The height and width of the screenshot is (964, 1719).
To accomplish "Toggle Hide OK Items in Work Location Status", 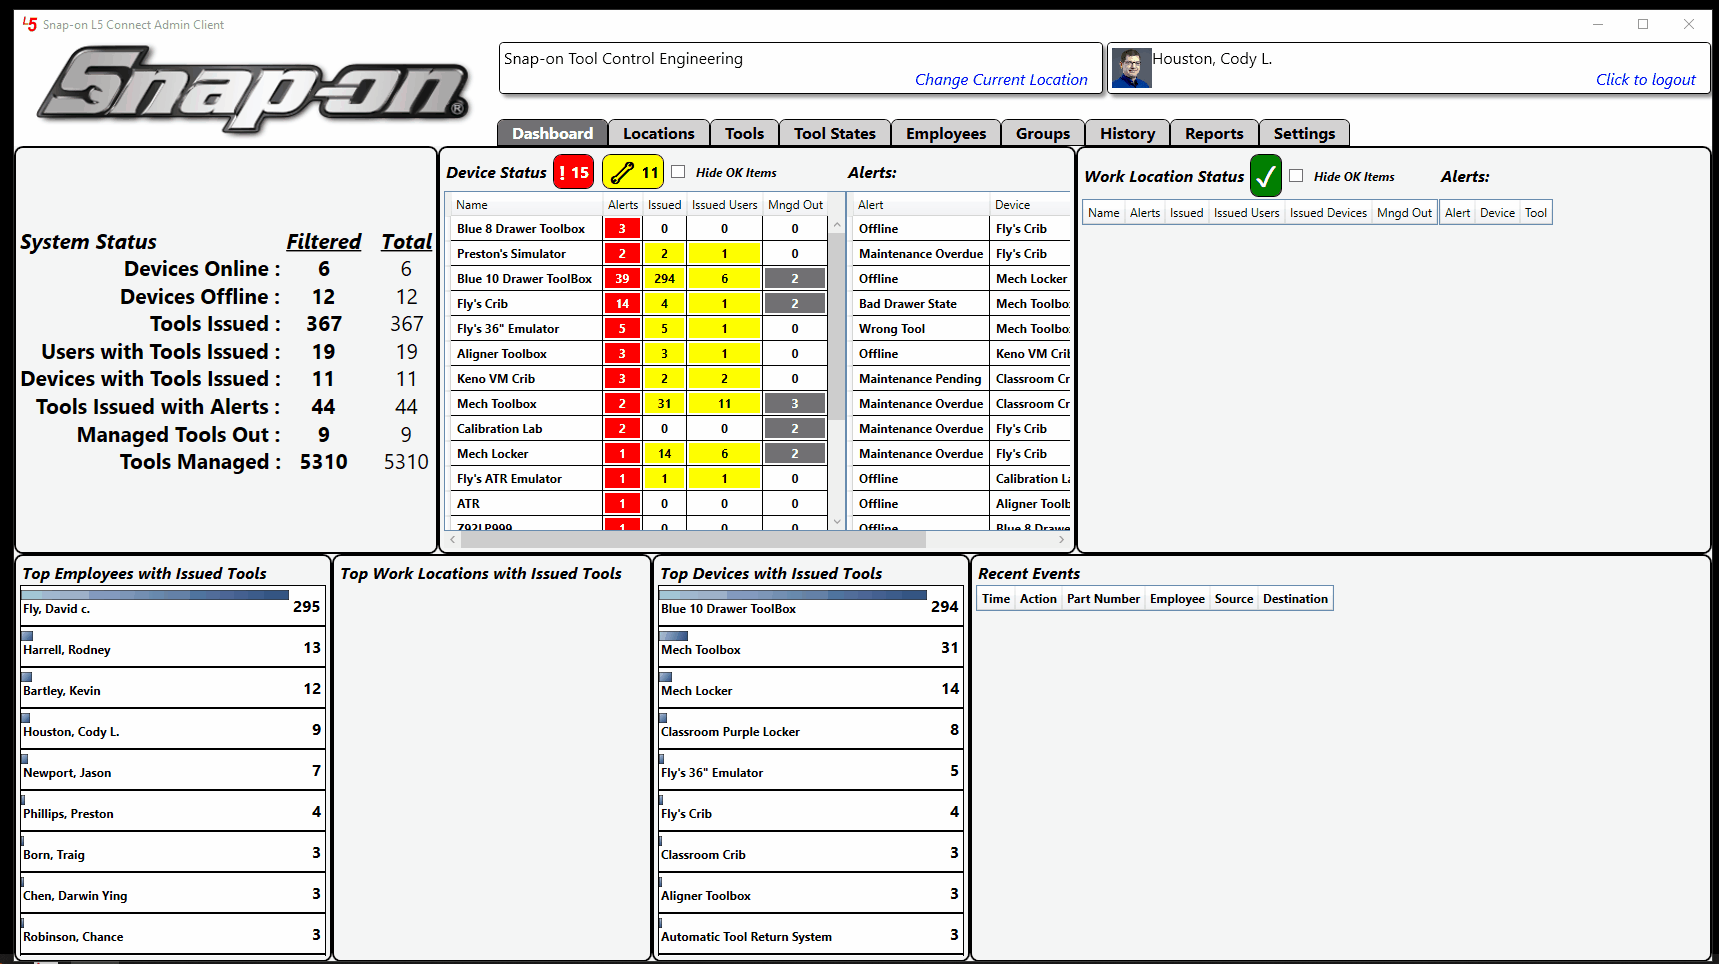I will (1296, 176).
